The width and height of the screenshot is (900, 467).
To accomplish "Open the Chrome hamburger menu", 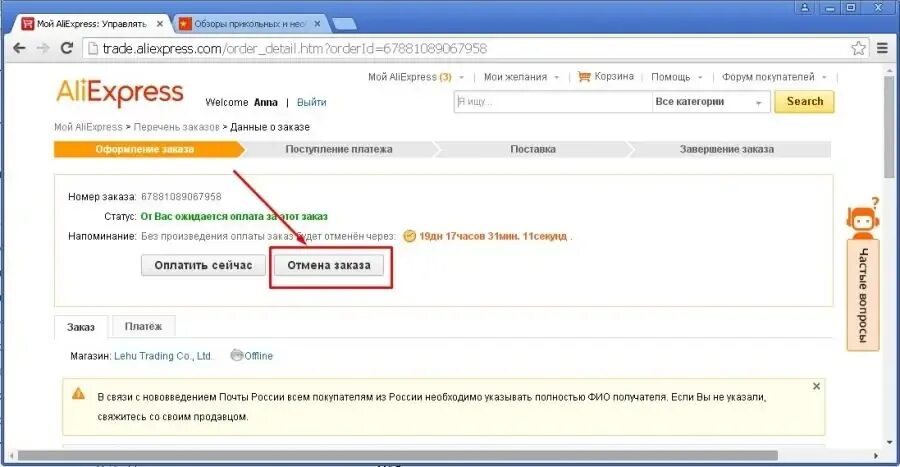I will coord(882,48).
